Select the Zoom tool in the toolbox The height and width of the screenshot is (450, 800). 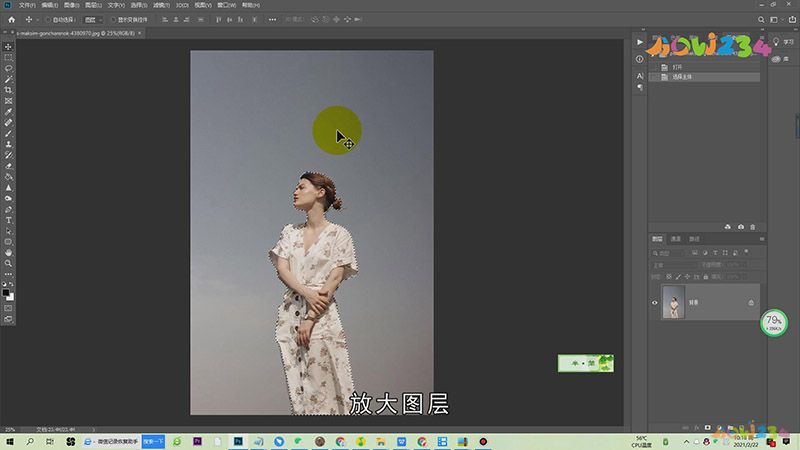[8, 263]
